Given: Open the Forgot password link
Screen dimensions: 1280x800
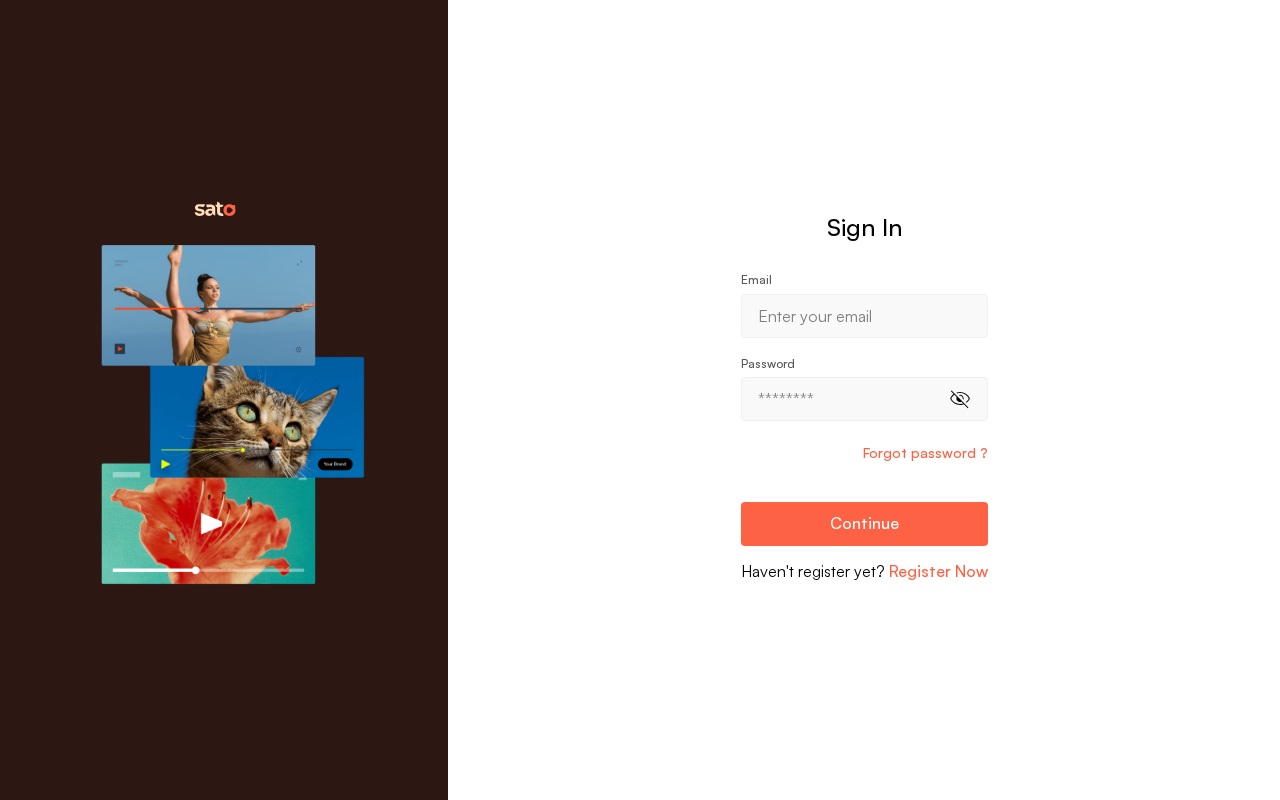Looking at the screenshot, I should [925, 453].
